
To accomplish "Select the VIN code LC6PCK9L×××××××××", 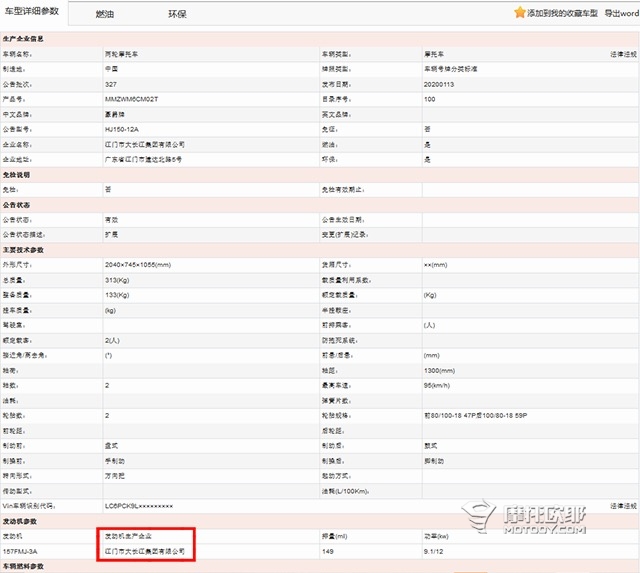I will click(139, 506).
